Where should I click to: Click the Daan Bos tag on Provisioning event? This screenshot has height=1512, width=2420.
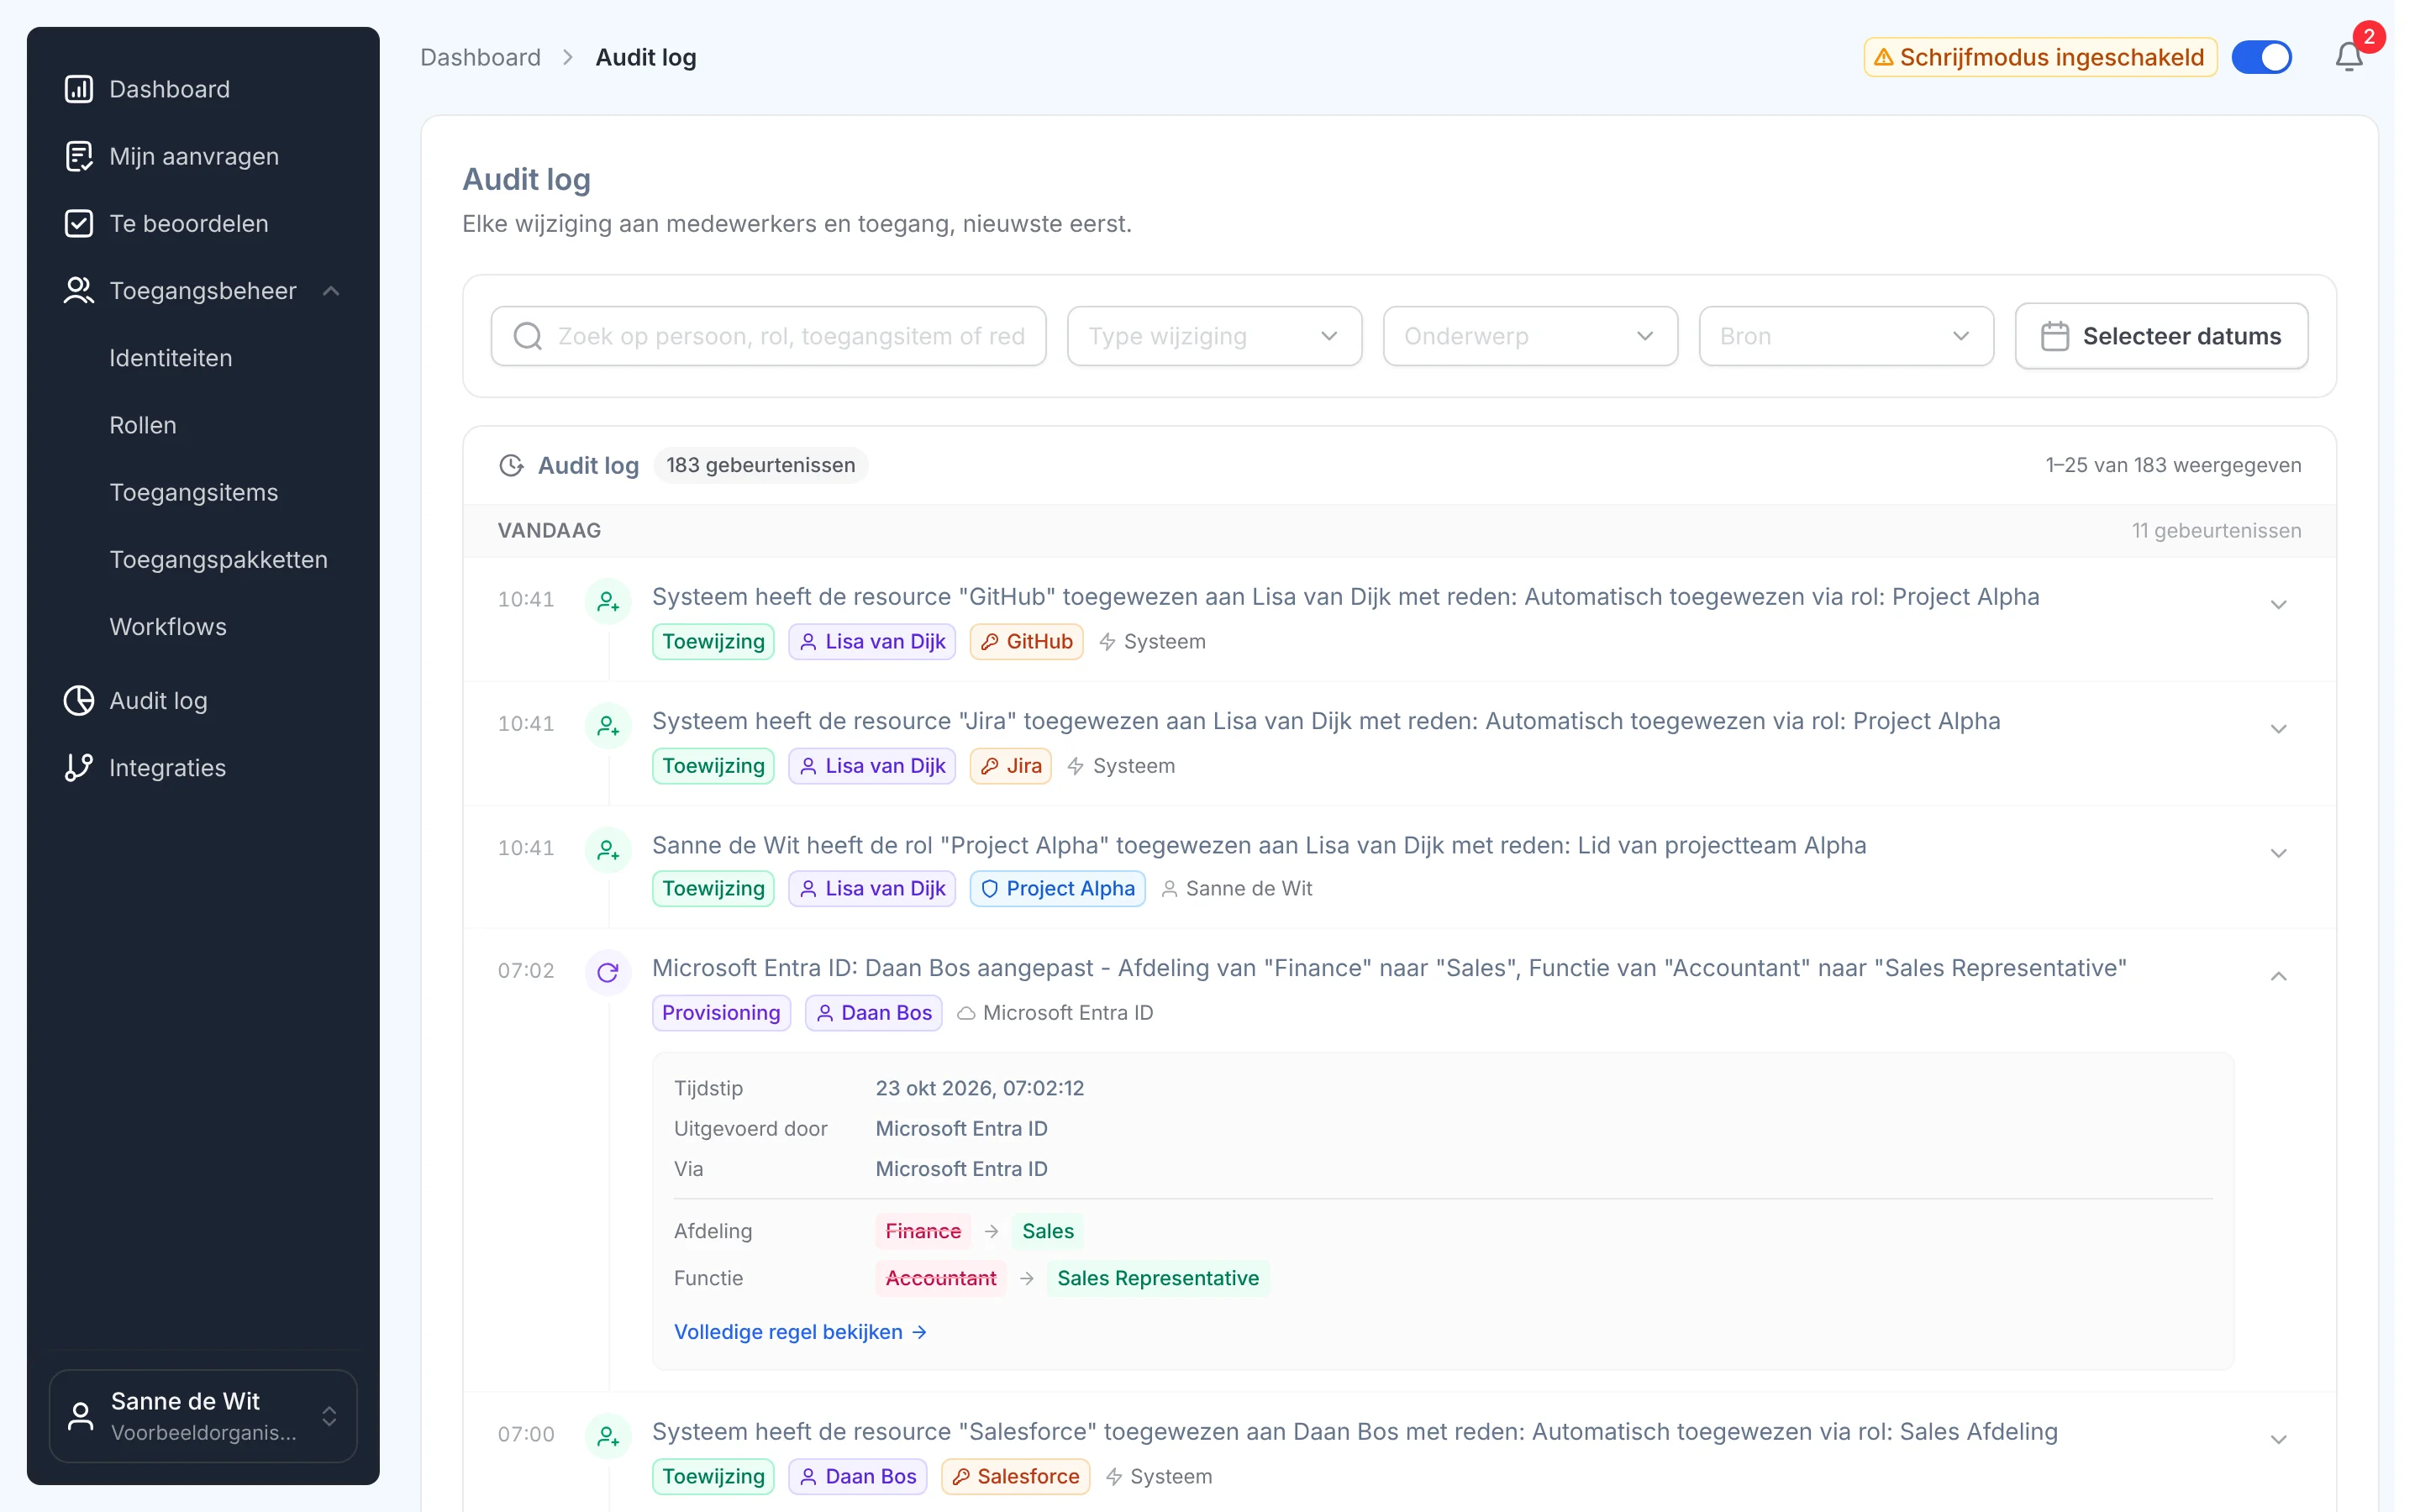click(873, 1012)
